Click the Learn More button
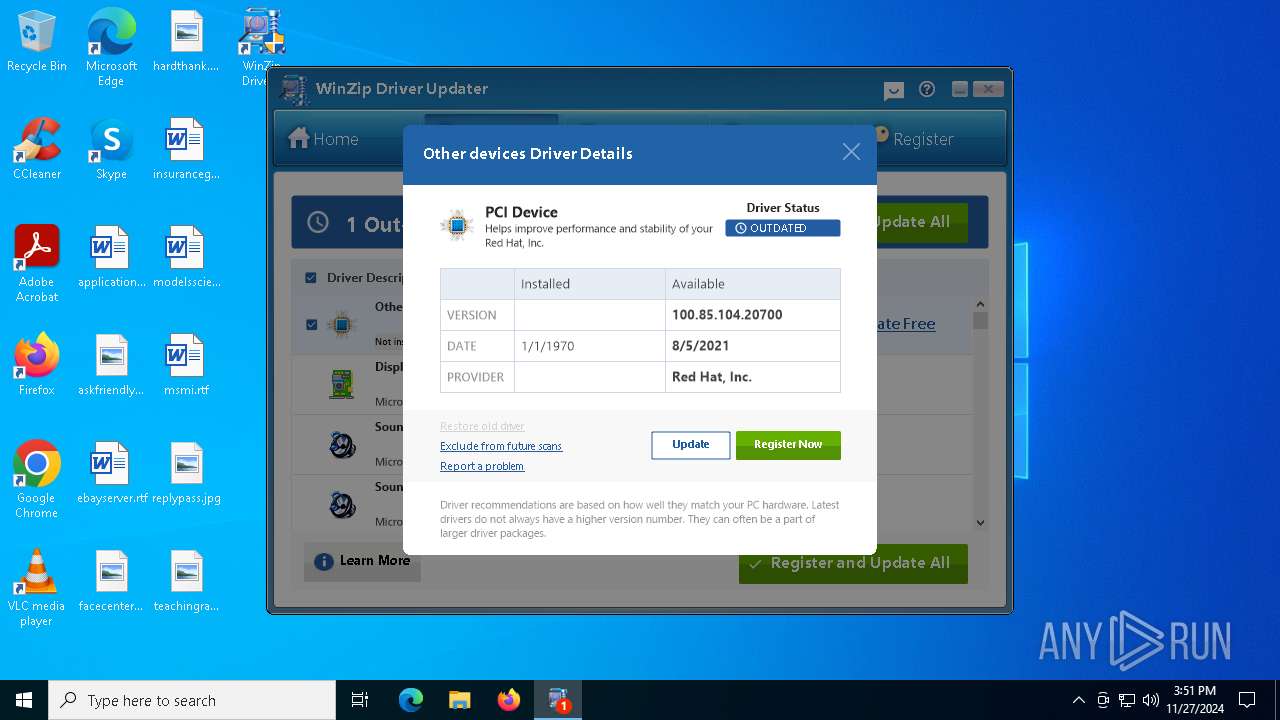 pos(362,561)
